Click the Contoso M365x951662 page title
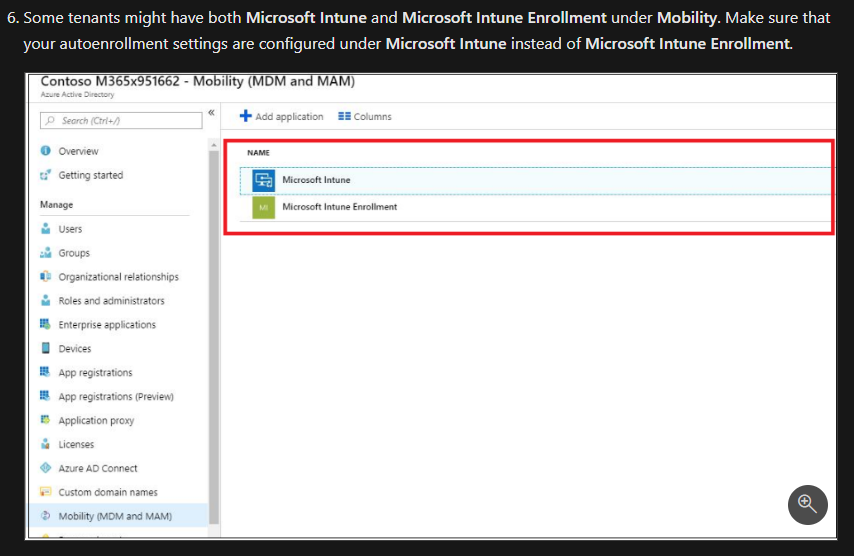The image size is (854, 556). 198,82
